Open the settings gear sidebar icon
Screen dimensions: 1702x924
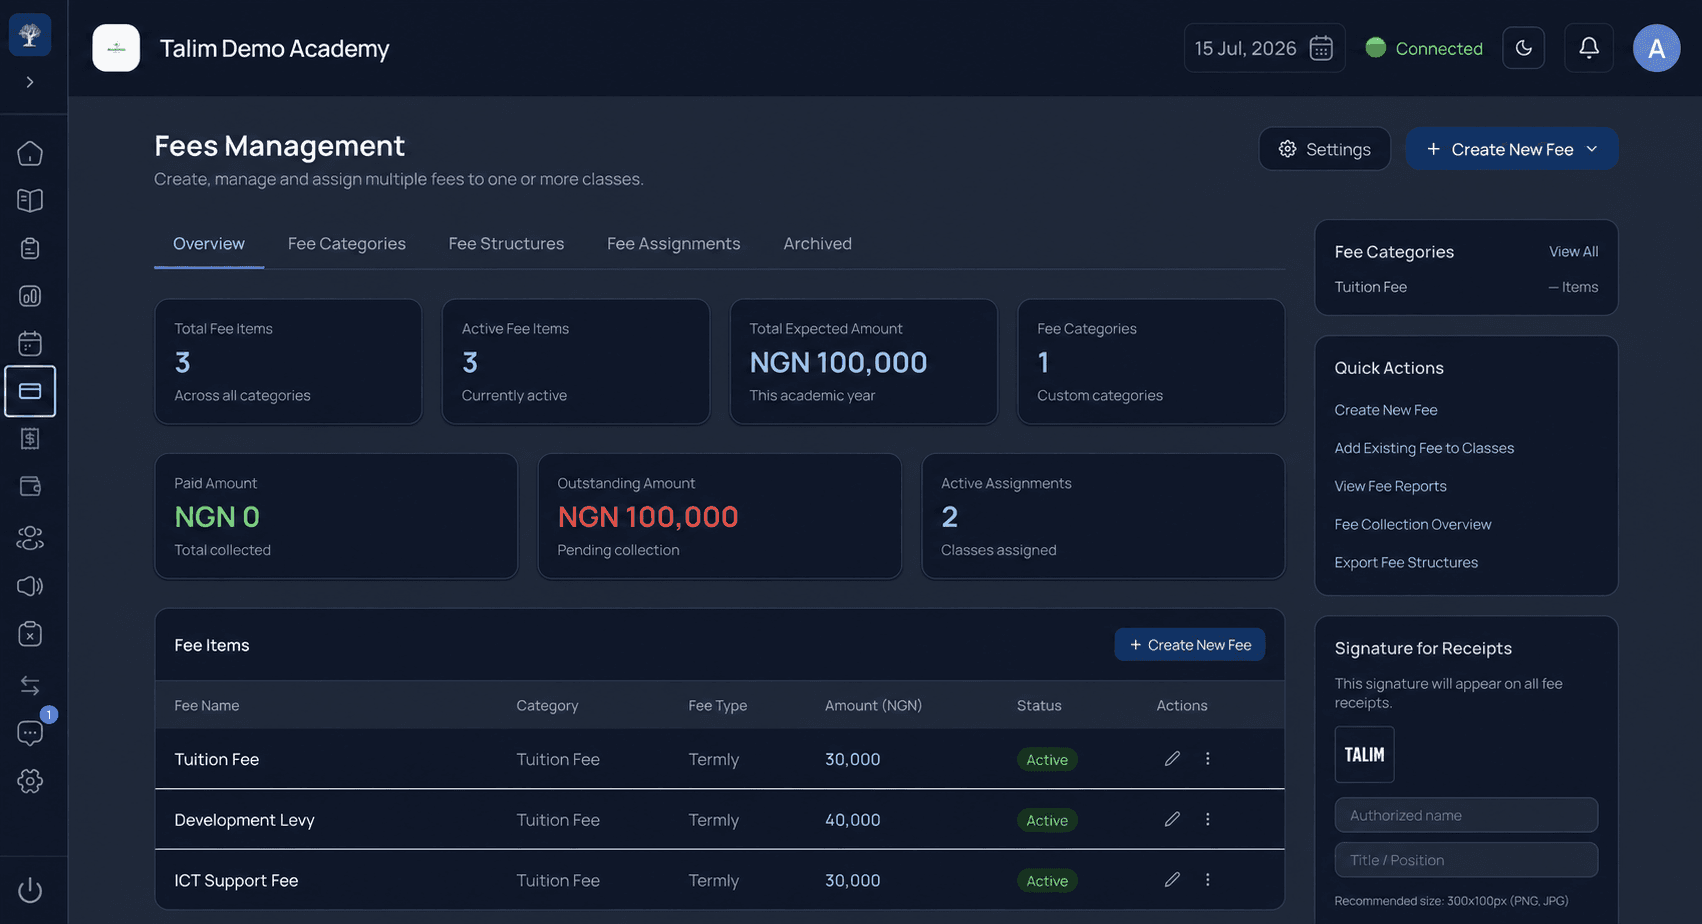click(x=30, y=781)
